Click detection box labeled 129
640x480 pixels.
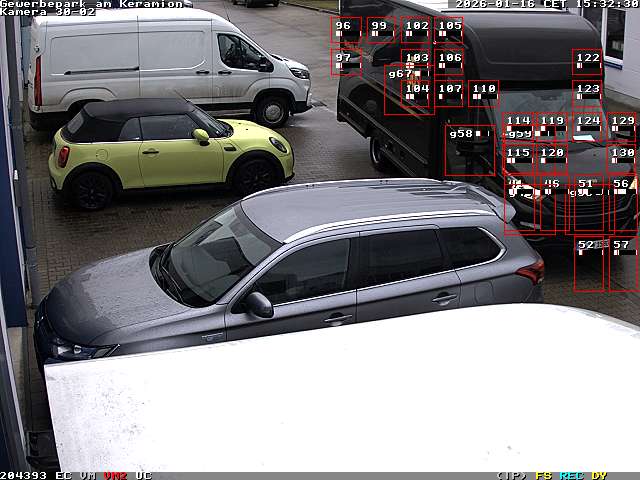622,125
